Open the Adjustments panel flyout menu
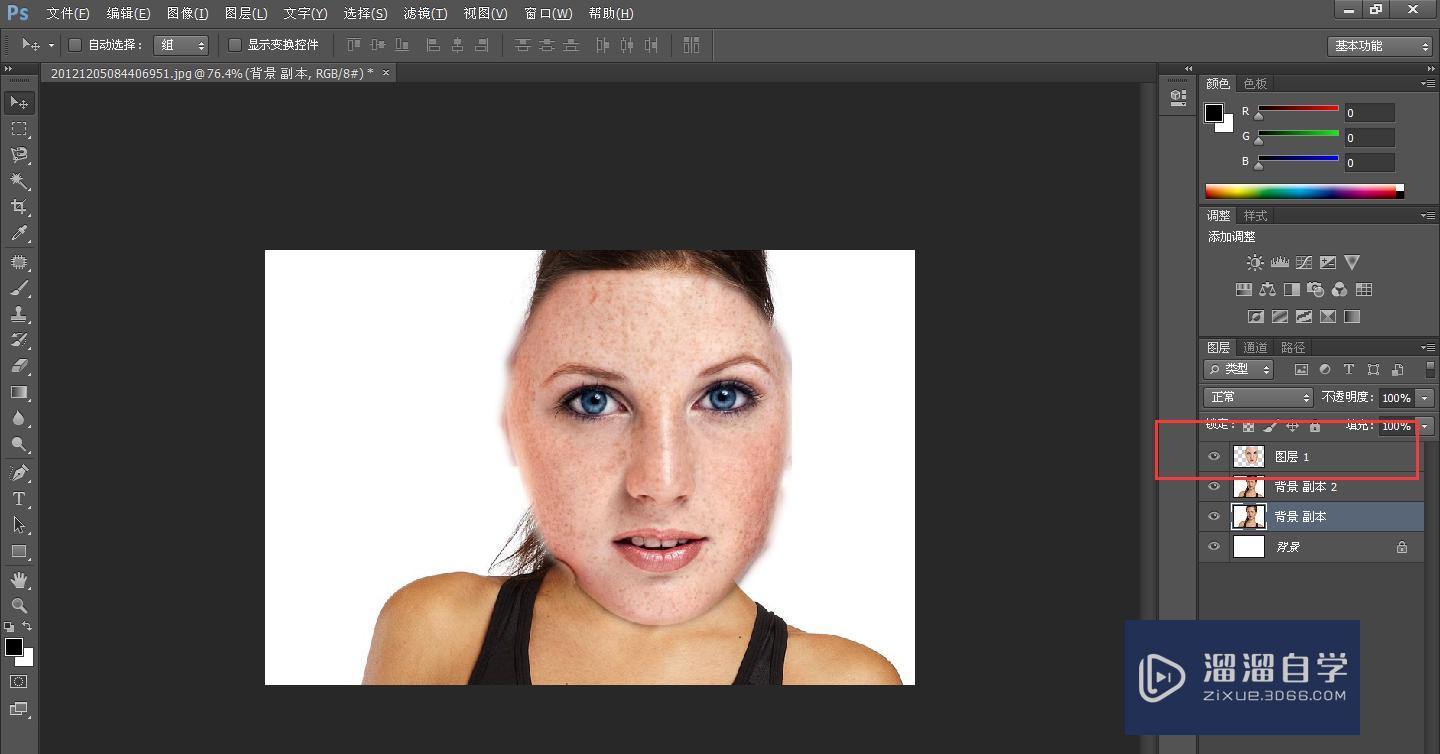This screenshot has height=754, width=1440. click(1428, 215)
